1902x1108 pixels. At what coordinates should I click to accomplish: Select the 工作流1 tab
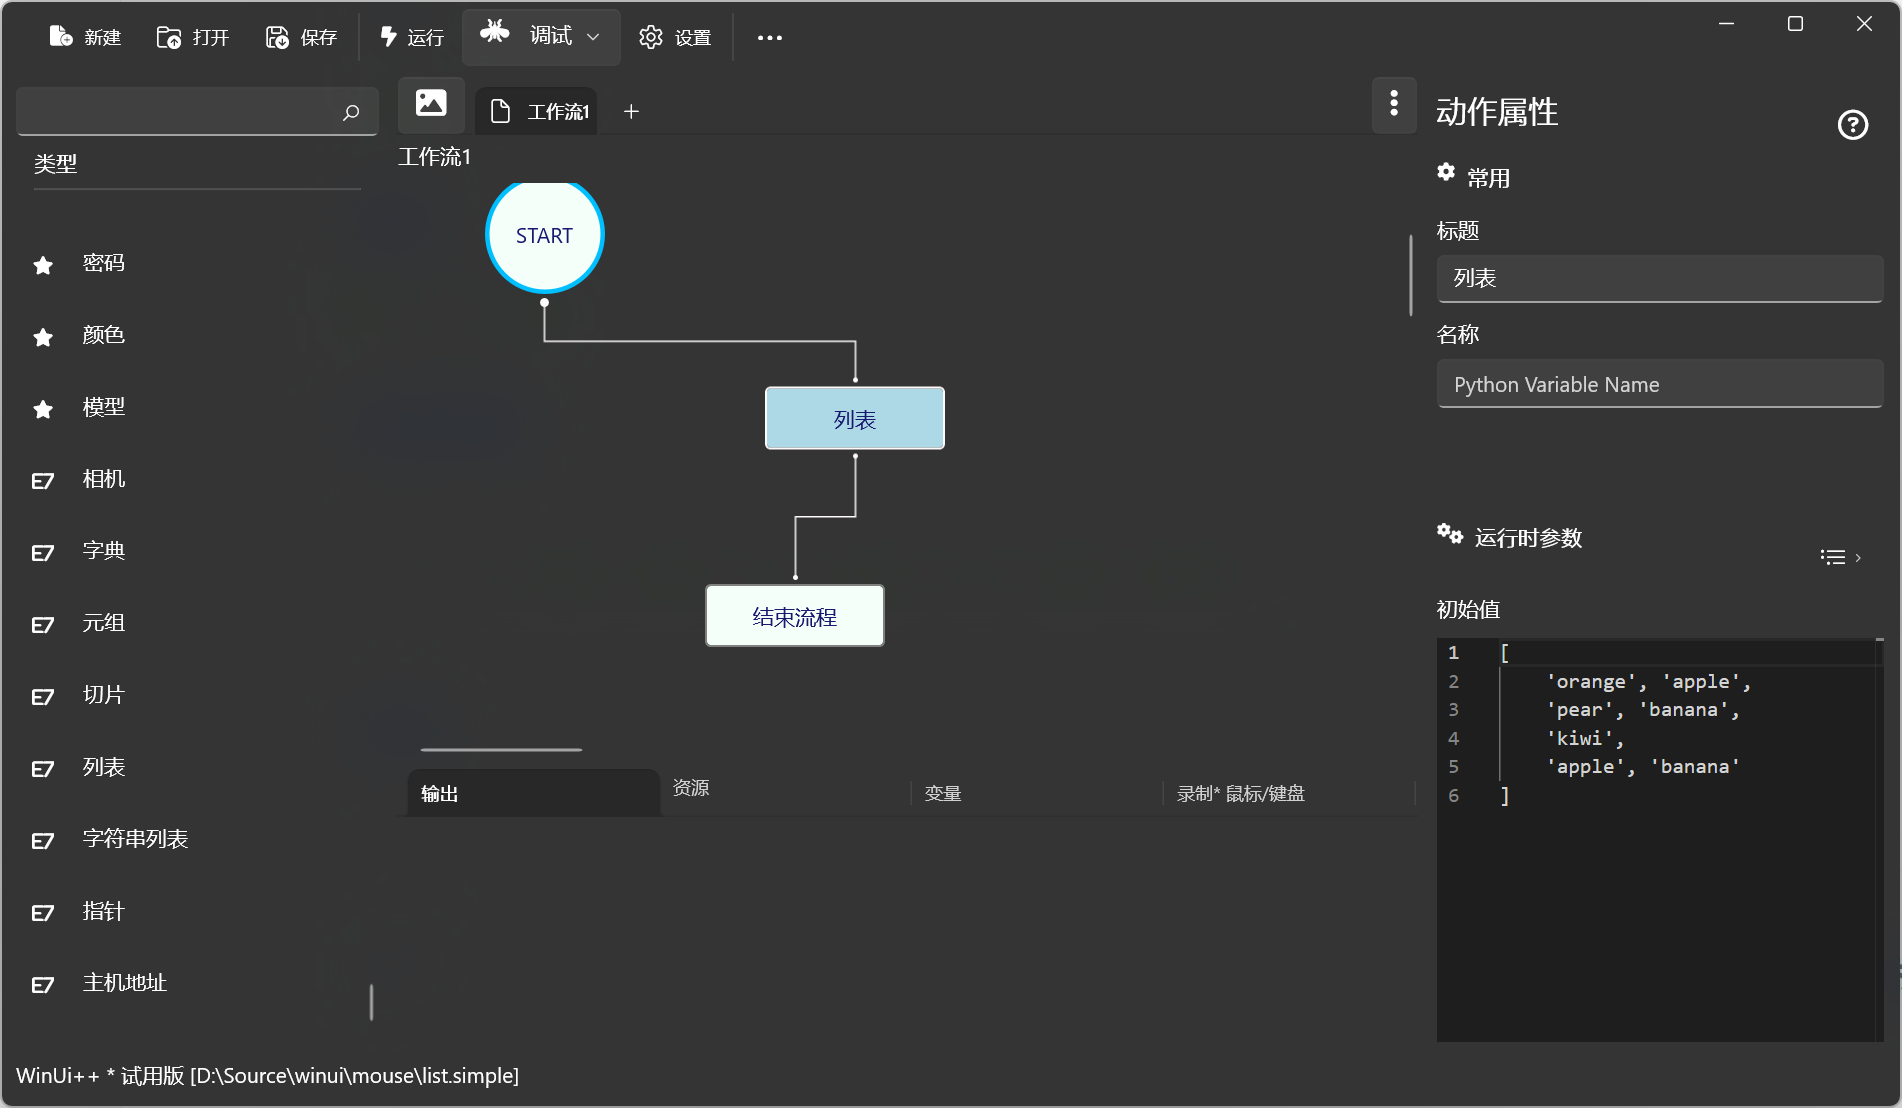tap(541, 112)
